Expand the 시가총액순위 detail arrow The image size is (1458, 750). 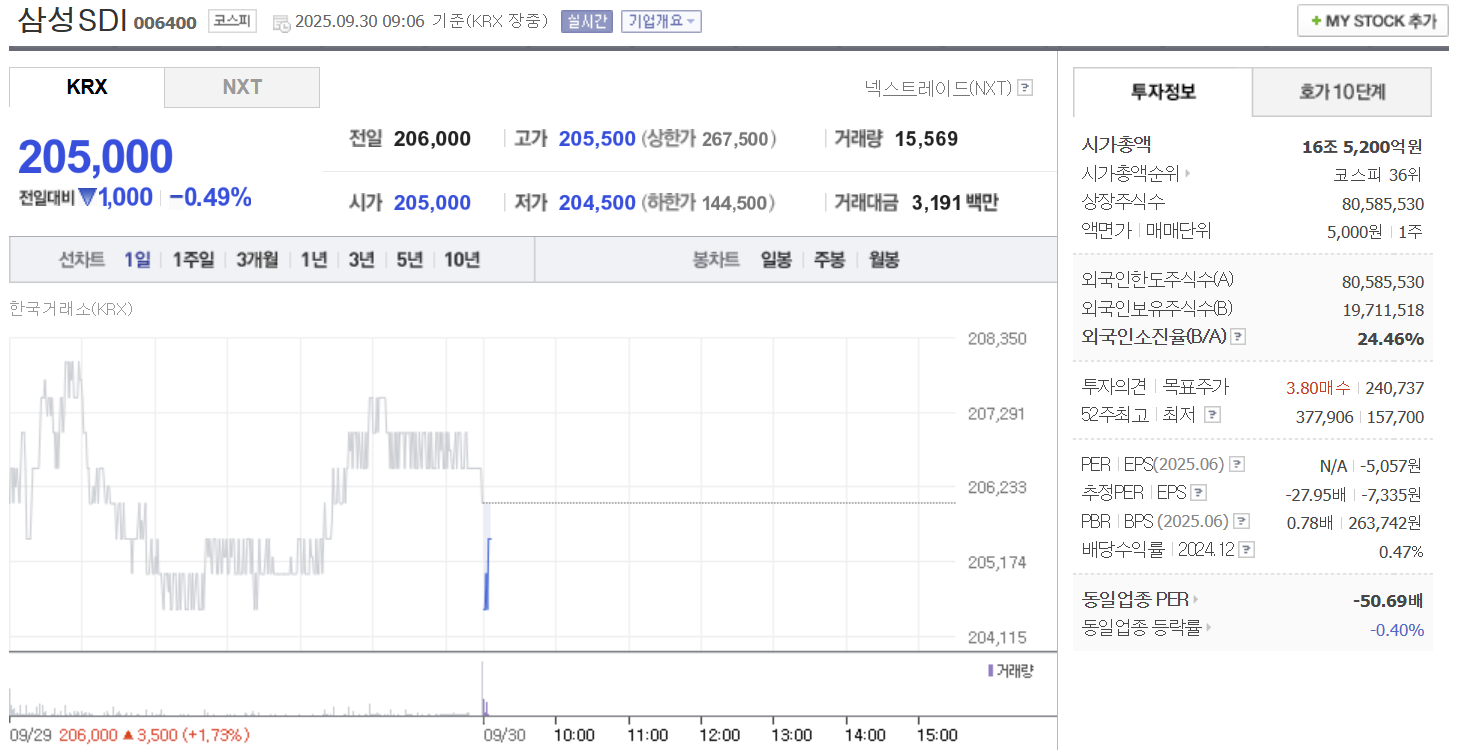point(1185,171)
